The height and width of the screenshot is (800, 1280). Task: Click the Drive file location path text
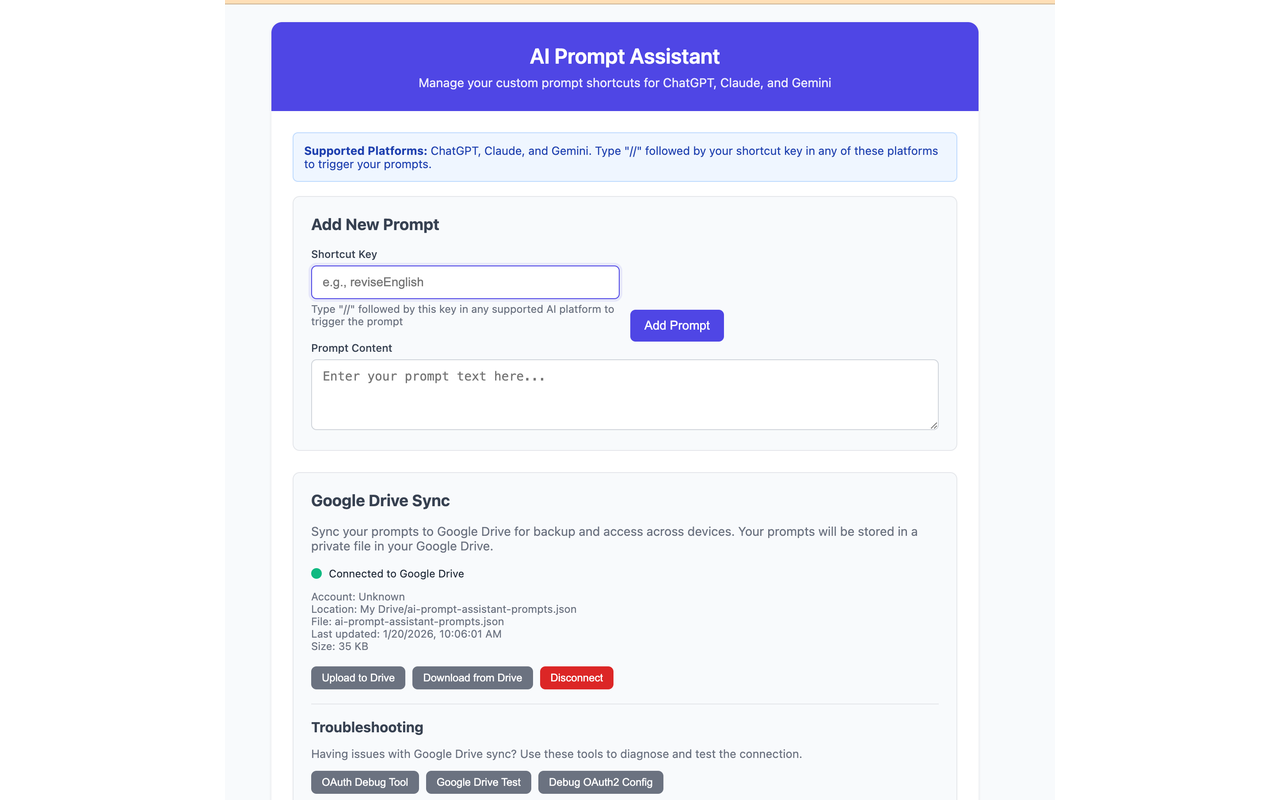(443, 609)
